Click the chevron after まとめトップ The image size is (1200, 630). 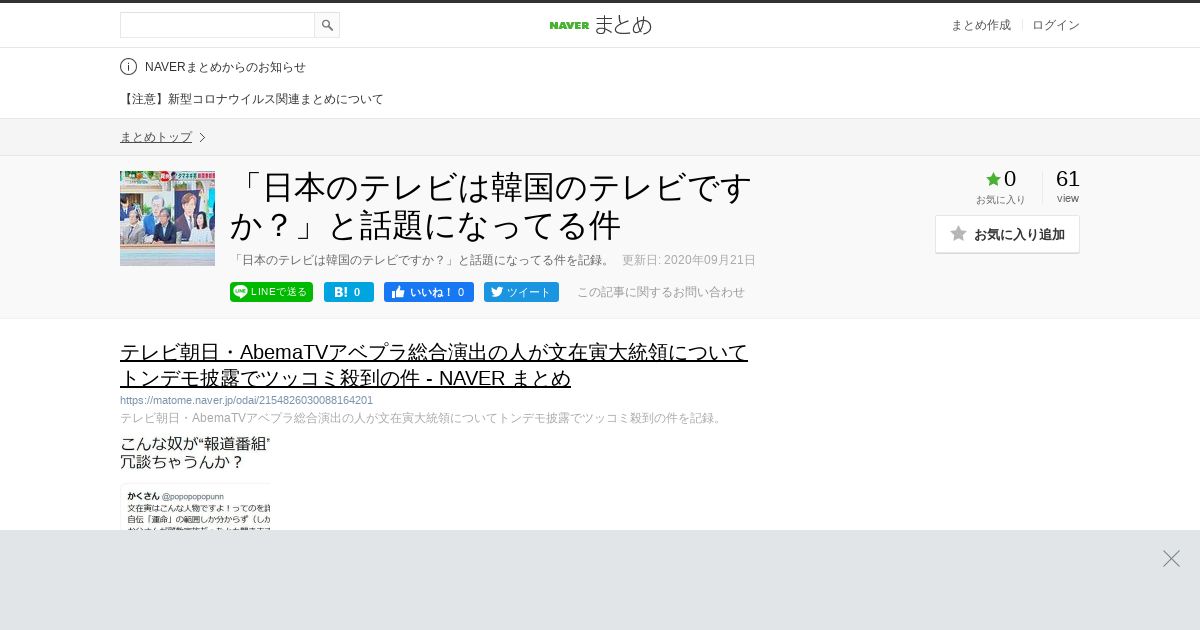pos(202,137)
